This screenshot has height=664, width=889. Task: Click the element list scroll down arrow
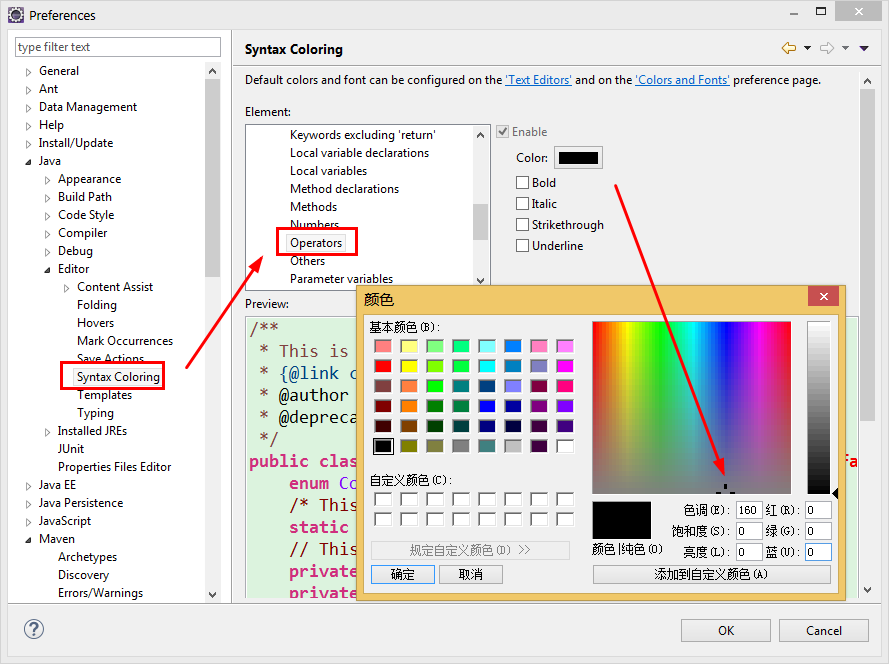(481, 280)
